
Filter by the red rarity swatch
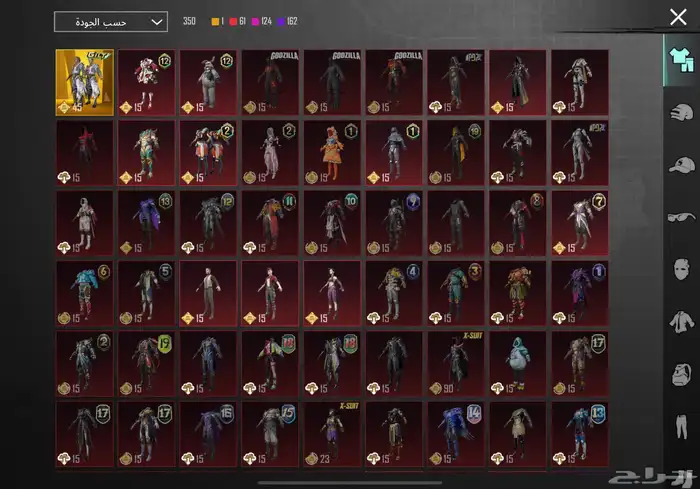235,21
